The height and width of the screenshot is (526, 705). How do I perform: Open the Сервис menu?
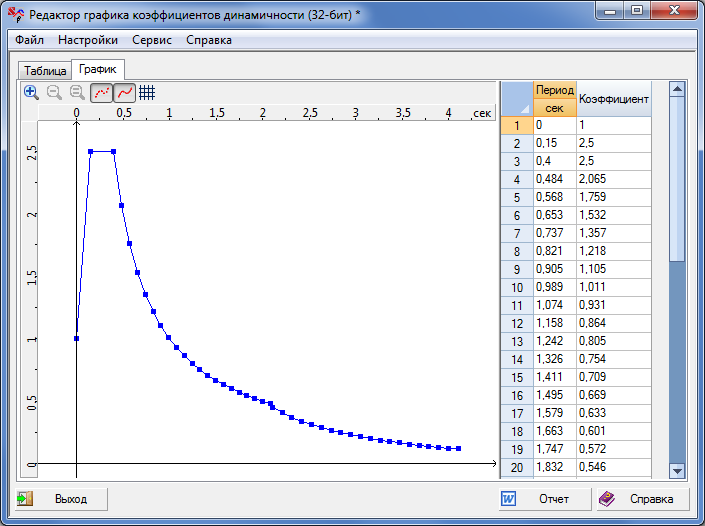pyautogui.click(x=152, y=40)
